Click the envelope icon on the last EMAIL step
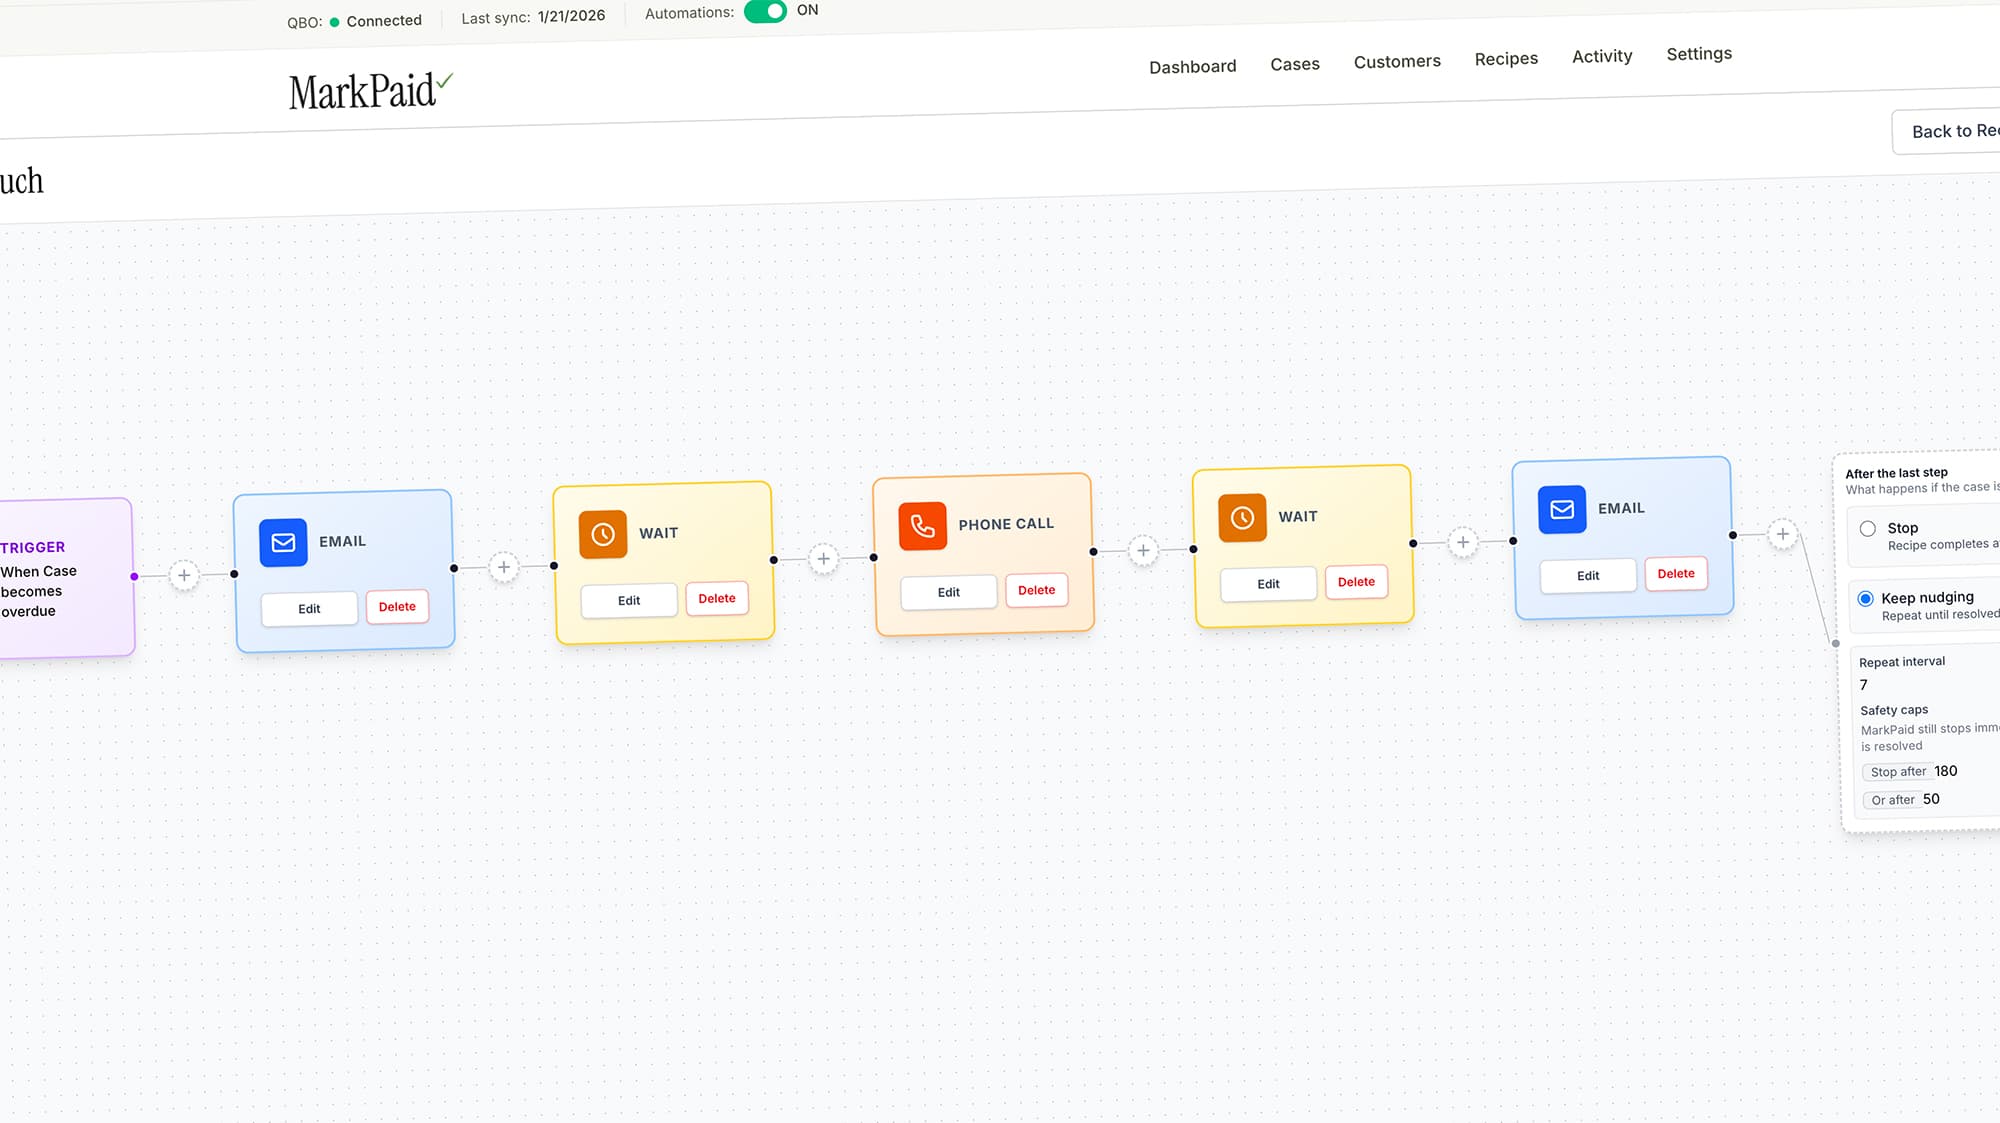This screenshot has height=1123, width=2000. [1561, 509]
